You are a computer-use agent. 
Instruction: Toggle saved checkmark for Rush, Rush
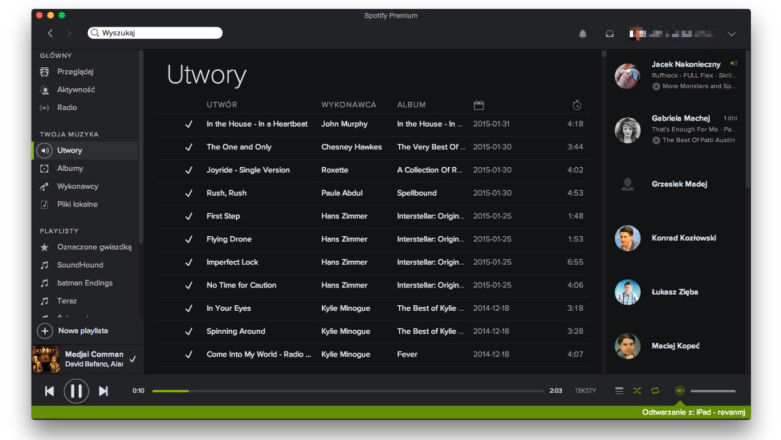[189, 193]
